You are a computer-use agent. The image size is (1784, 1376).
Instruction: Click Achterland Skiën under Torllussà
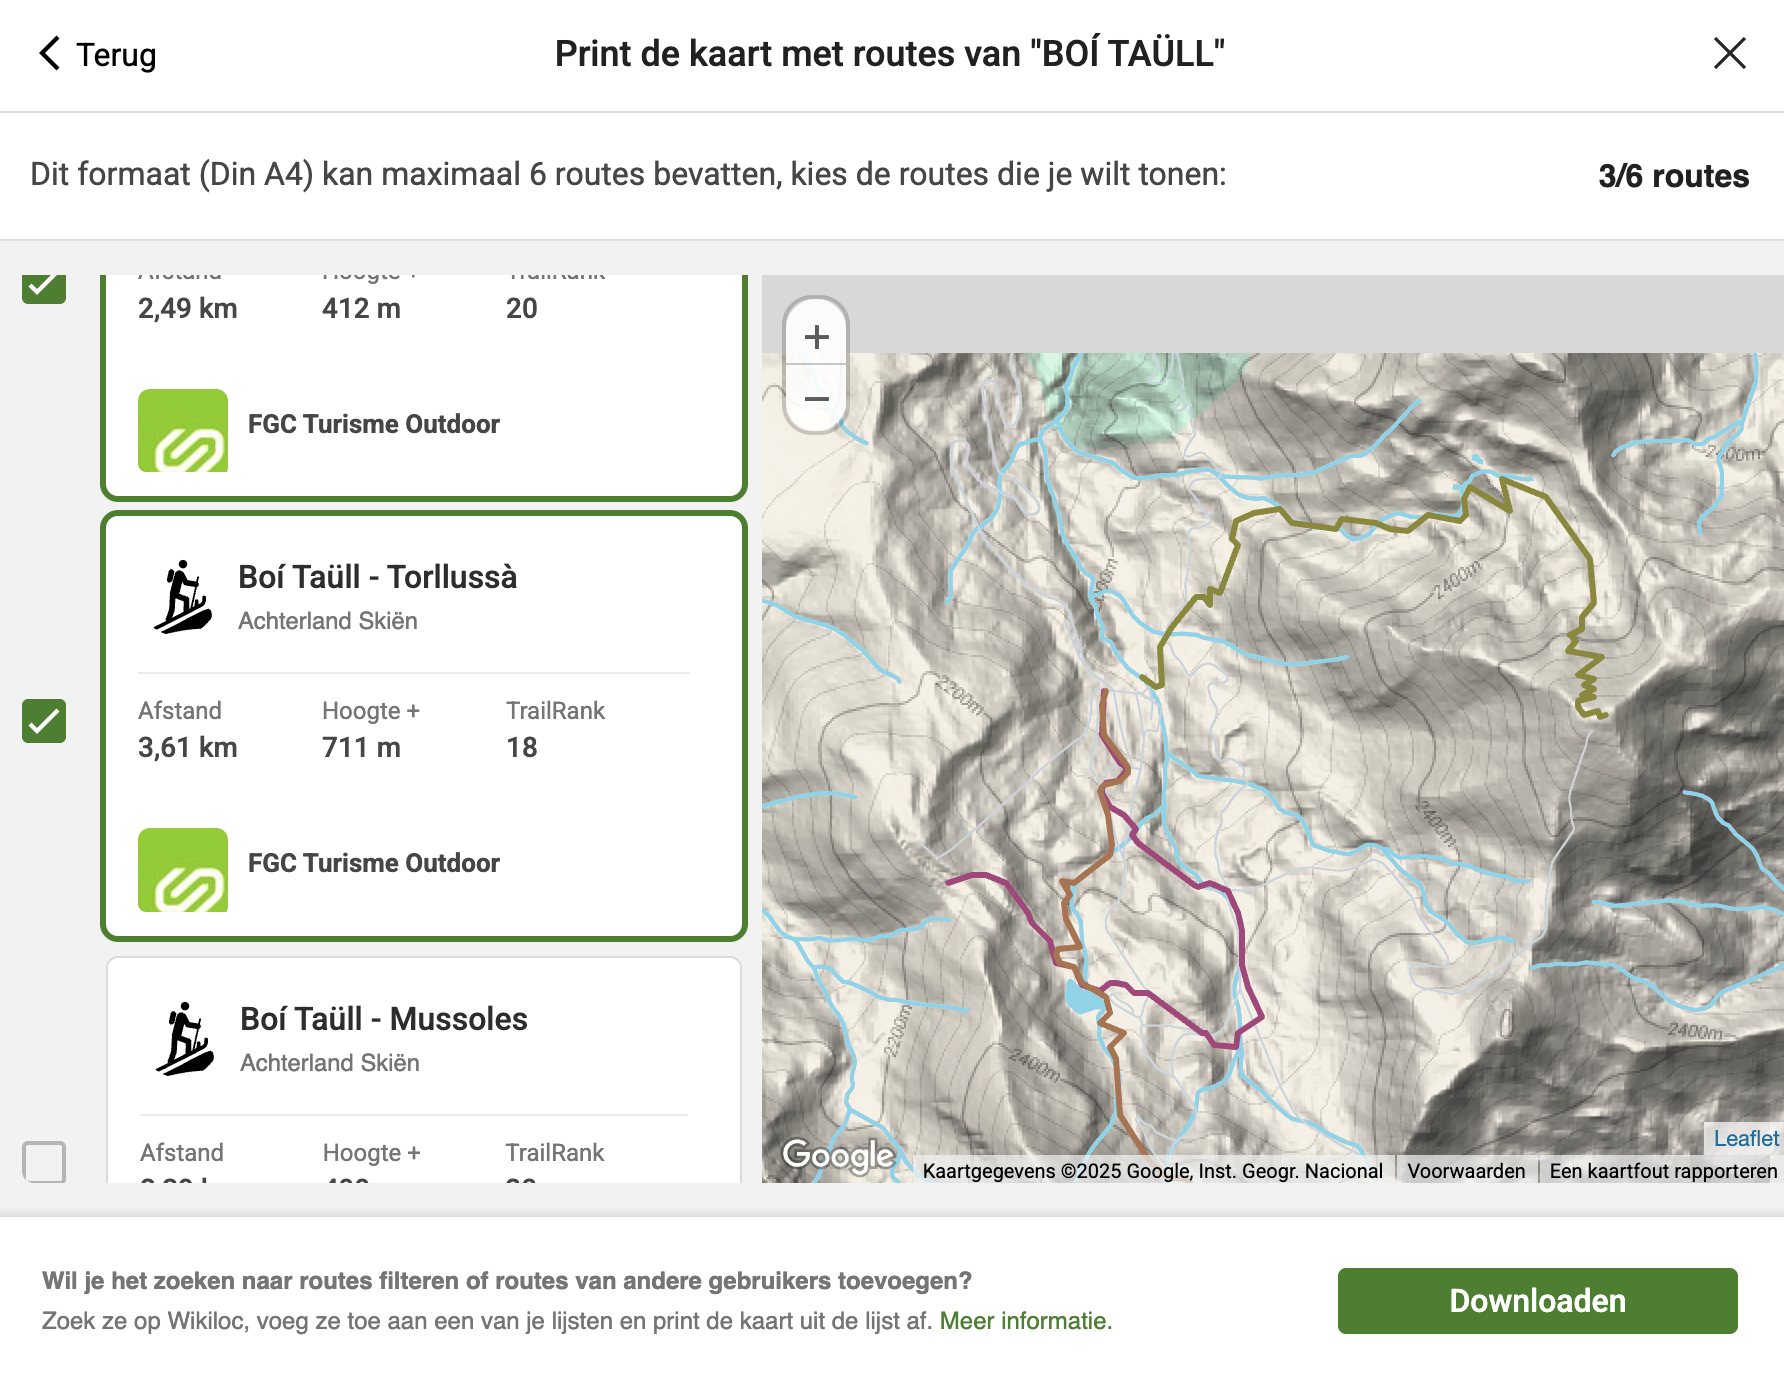(328, 621)
